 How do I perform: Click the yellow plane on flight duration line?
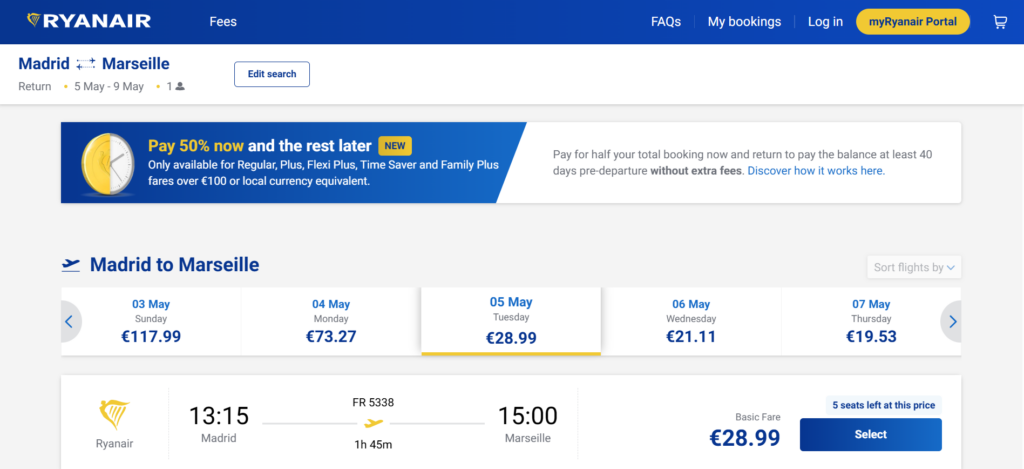pyautogui.click(x=374, y=423)
